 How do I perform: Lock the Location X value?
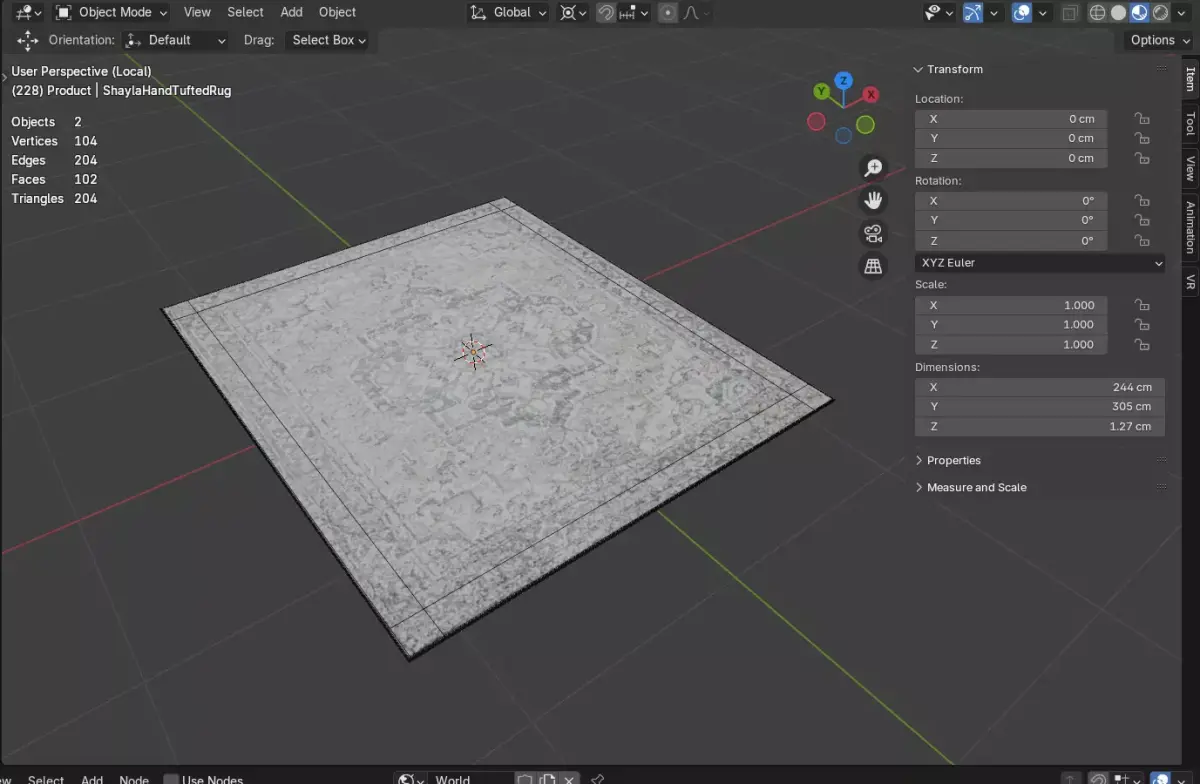1141,118
